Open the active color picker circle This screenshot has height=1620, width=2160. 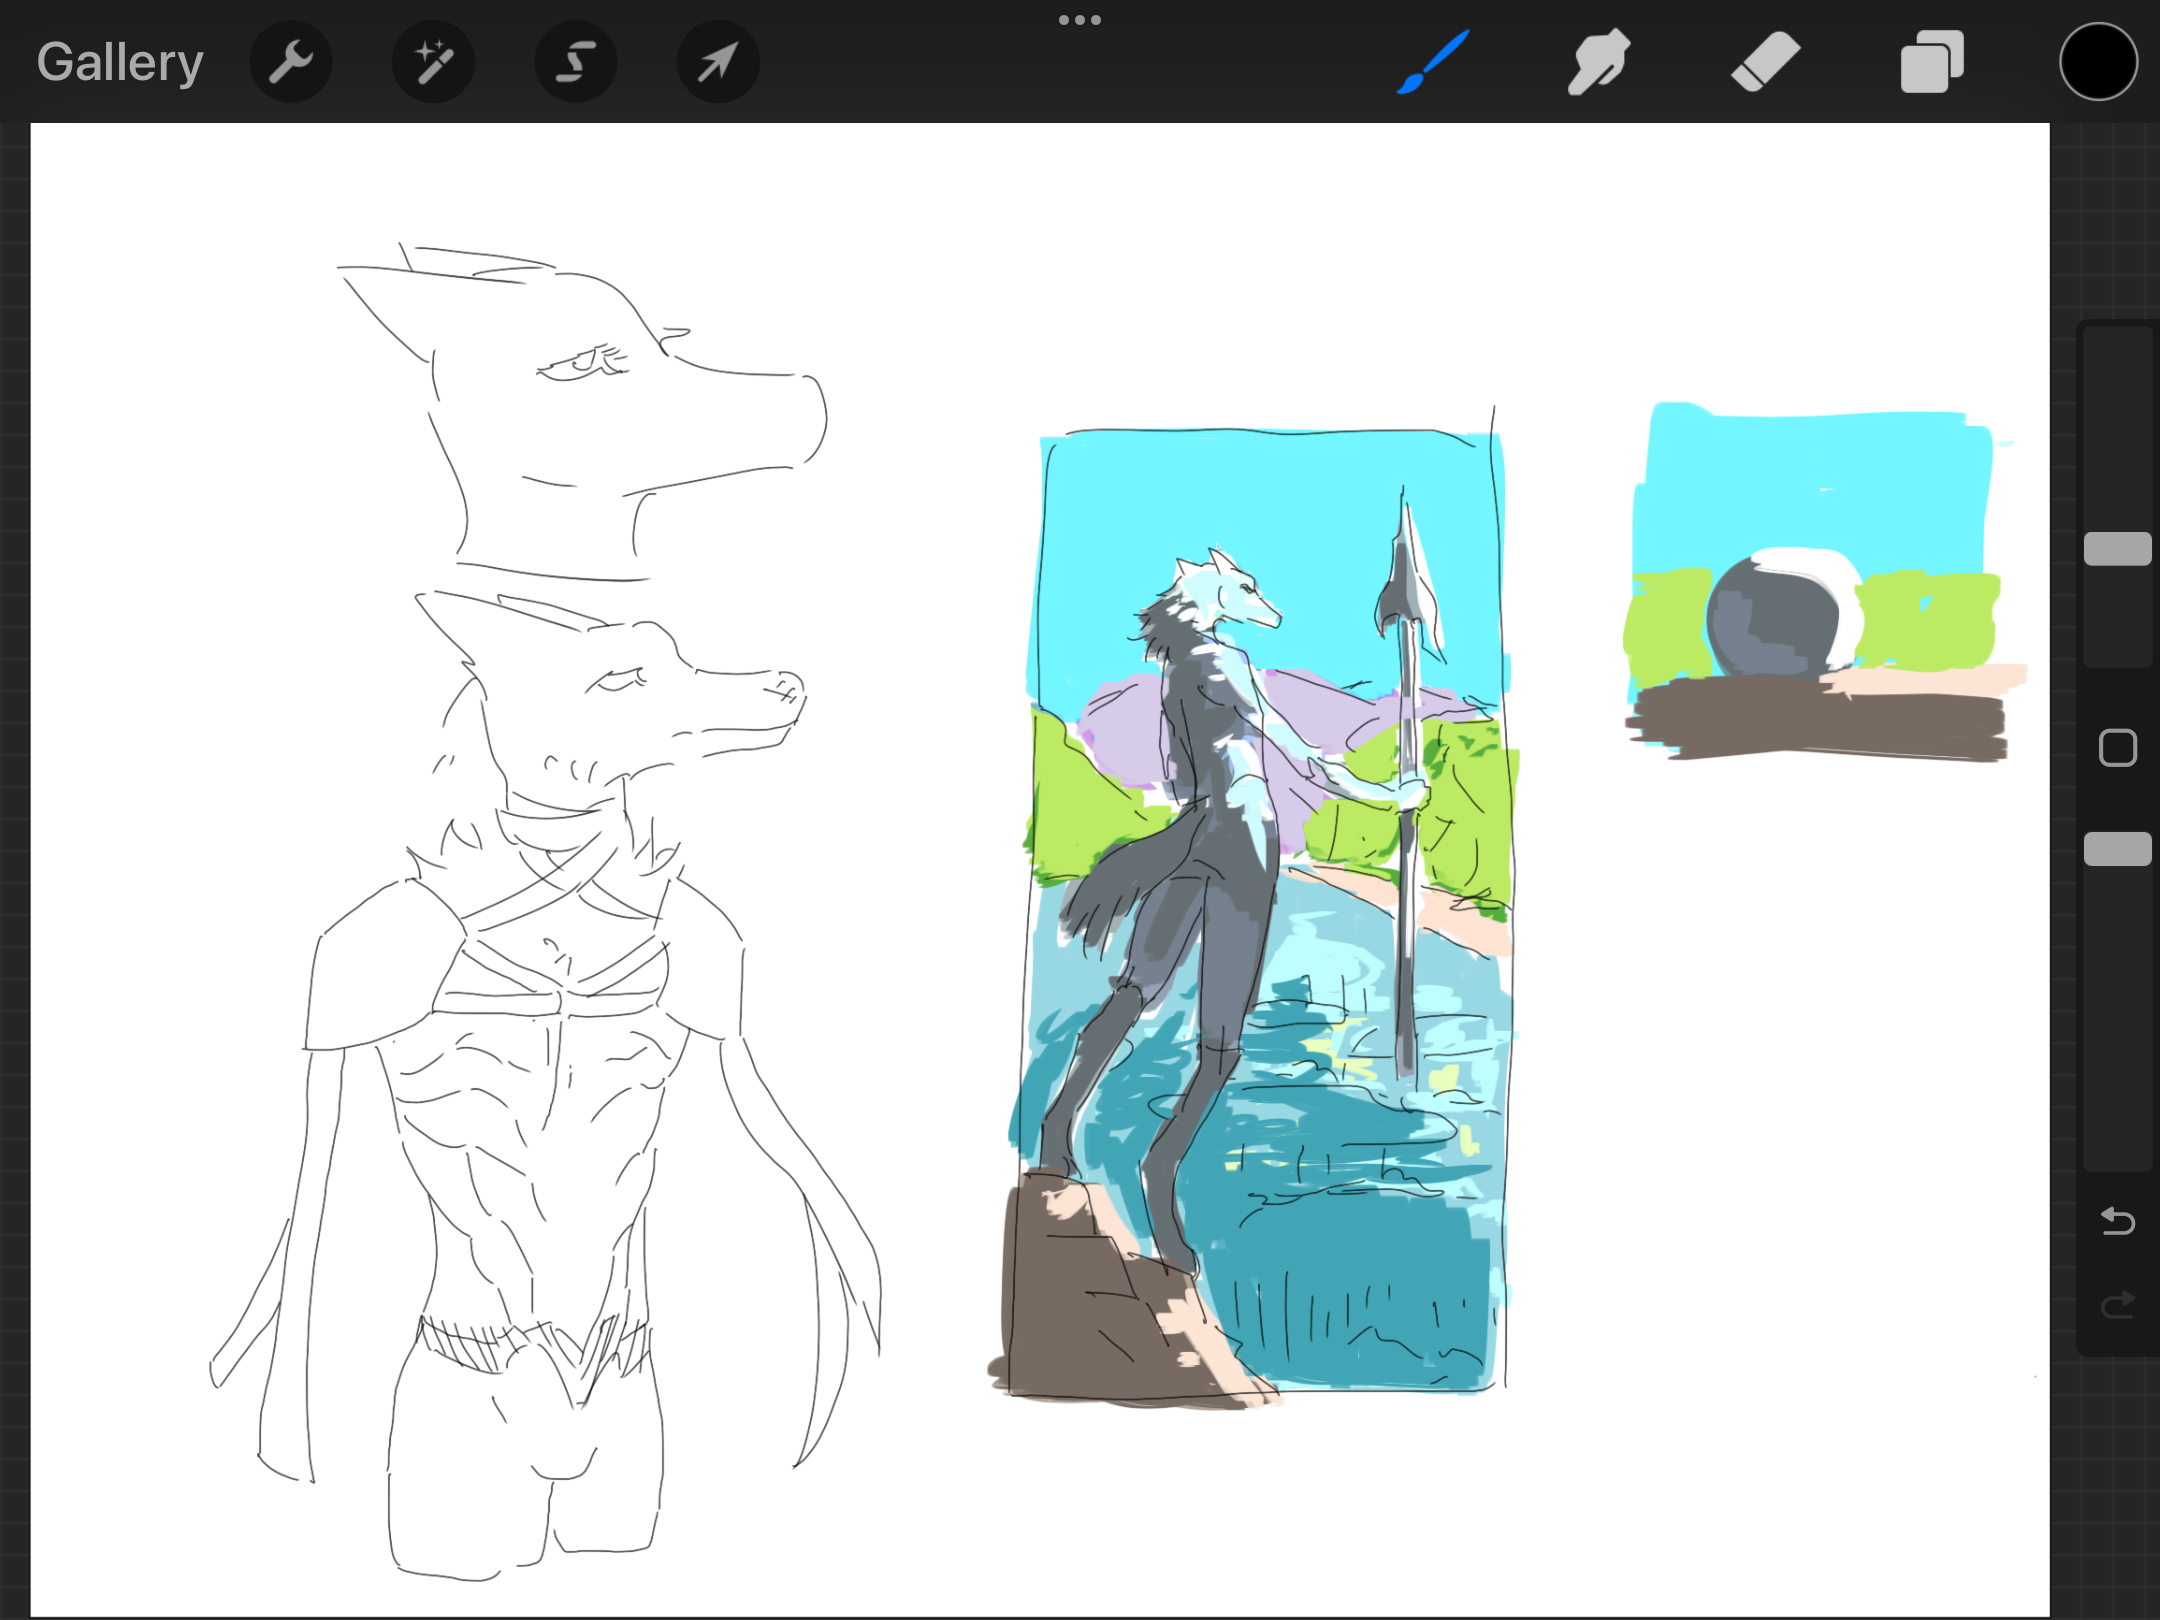click(x=2098, y=62)
